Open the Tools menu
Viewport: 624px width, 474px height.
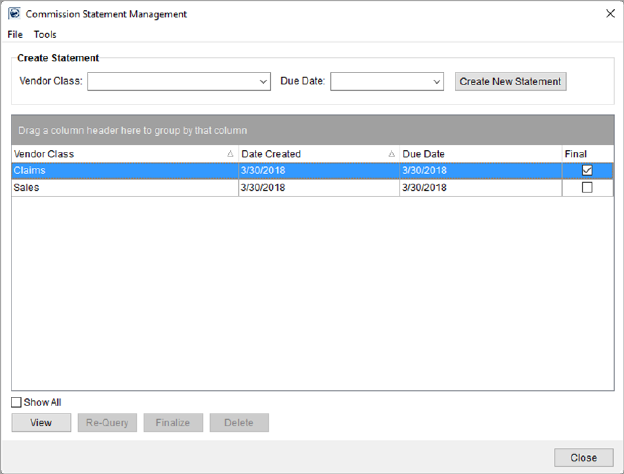tap(45, 34)
